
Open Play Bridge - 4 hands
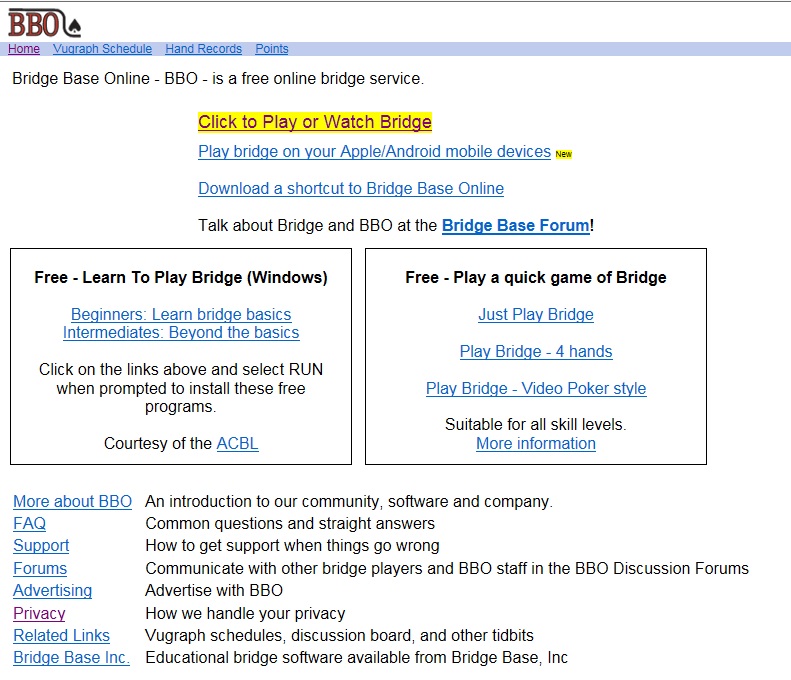(536, 352)
